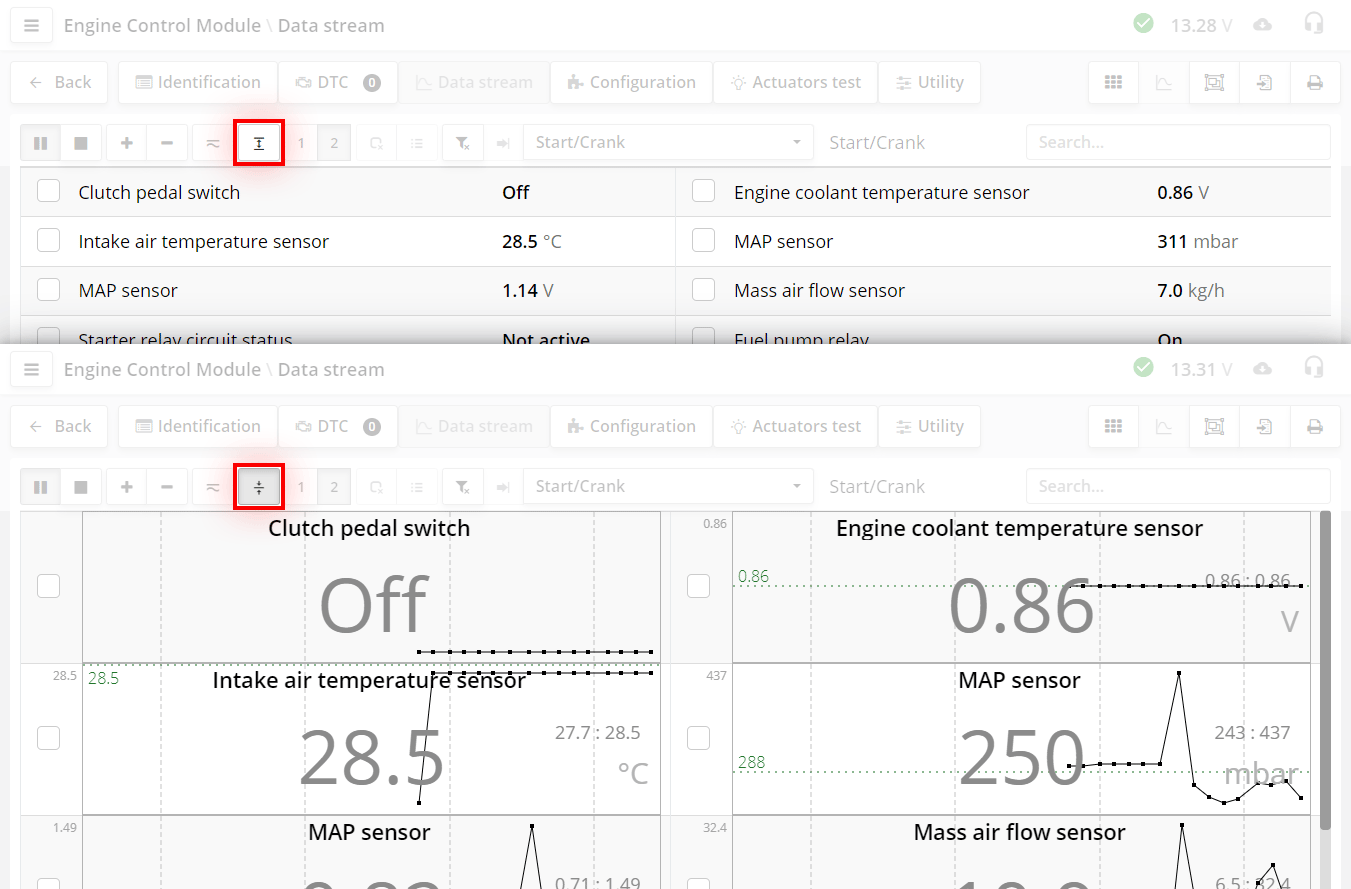Click the highlighted split-graph icon in graph view toolbar
The image size is (1351, 889).
[259, 487]
